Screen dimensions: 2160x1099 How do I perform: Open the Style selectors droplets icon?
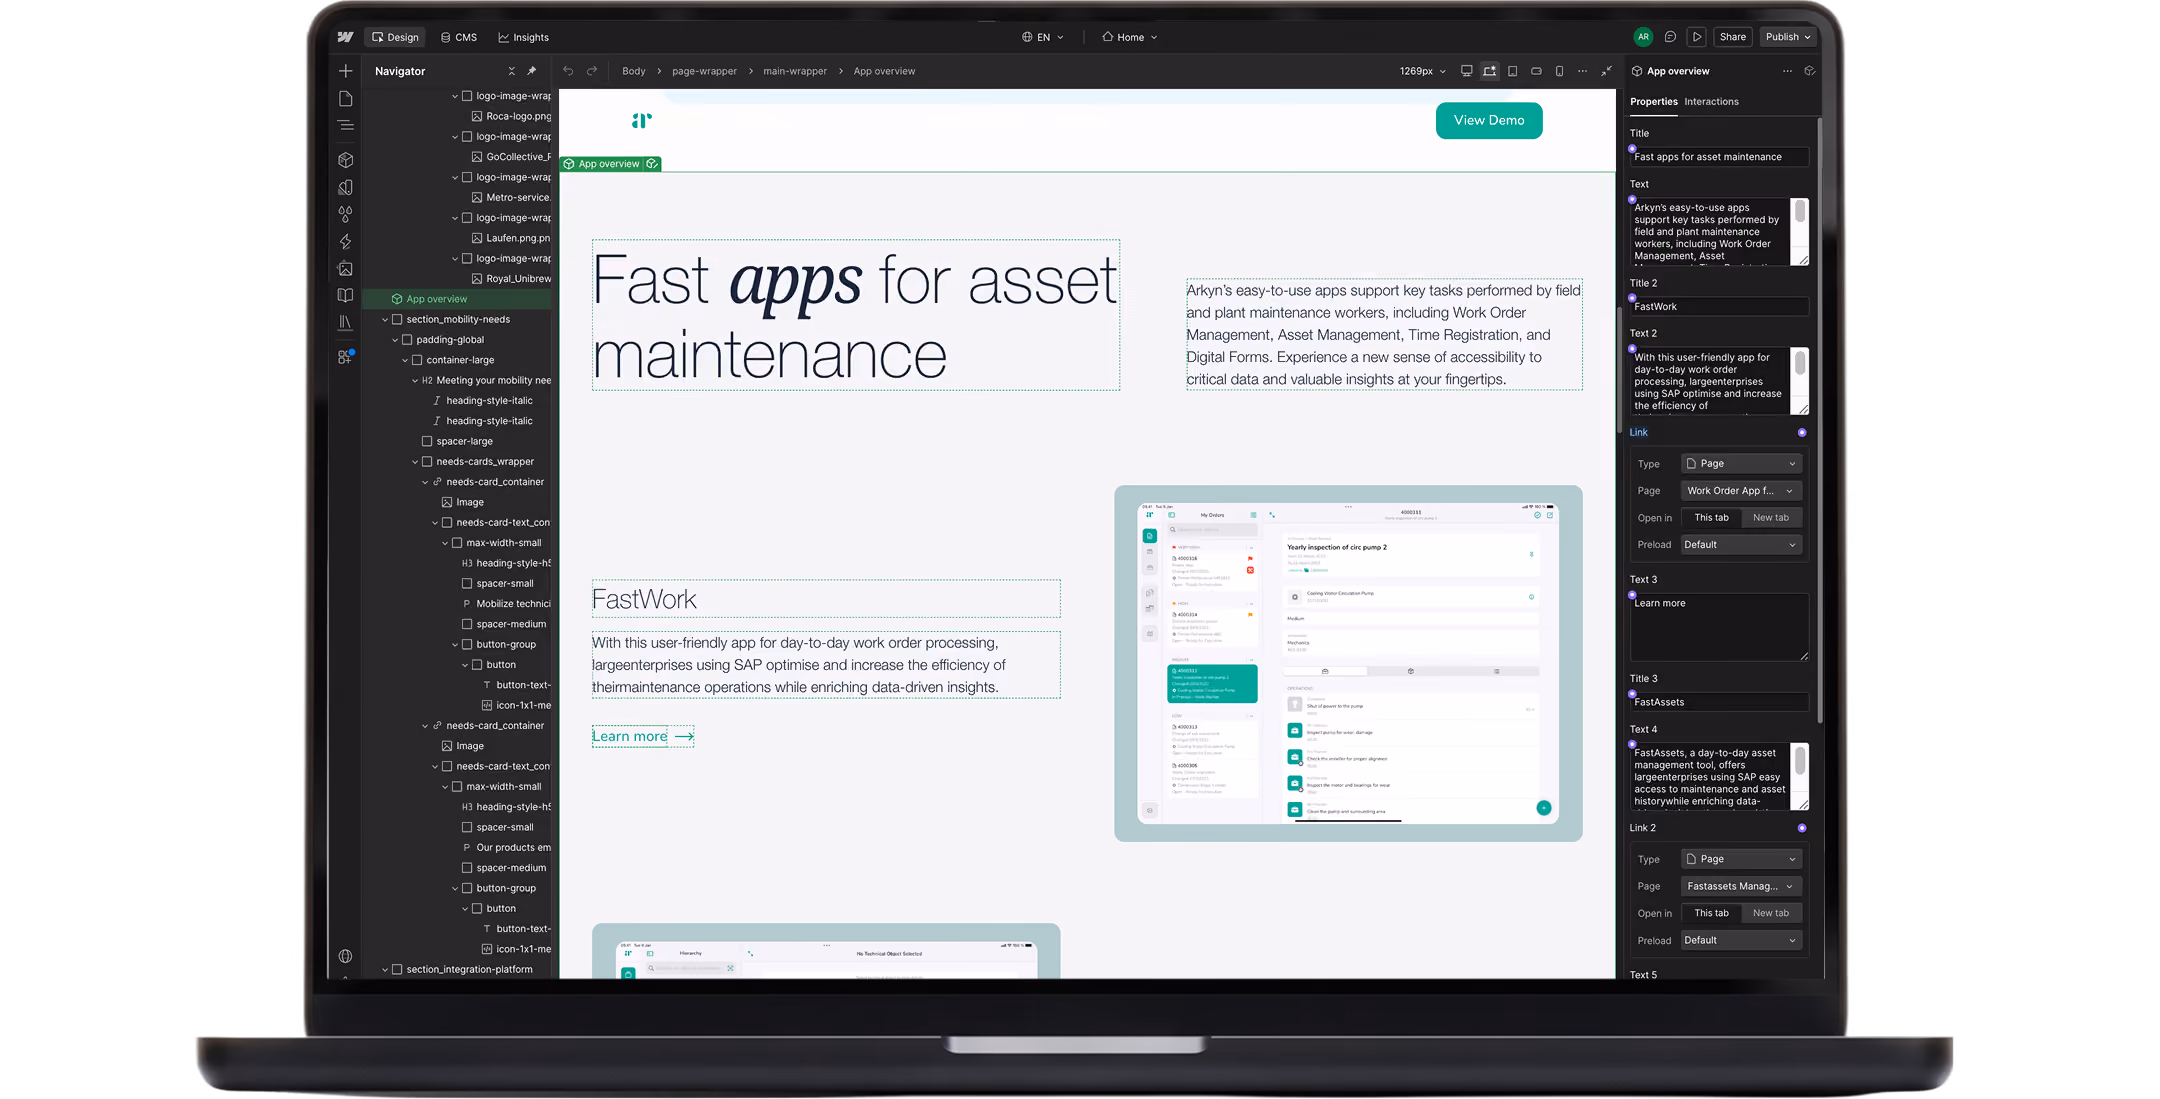coord(346,214)
